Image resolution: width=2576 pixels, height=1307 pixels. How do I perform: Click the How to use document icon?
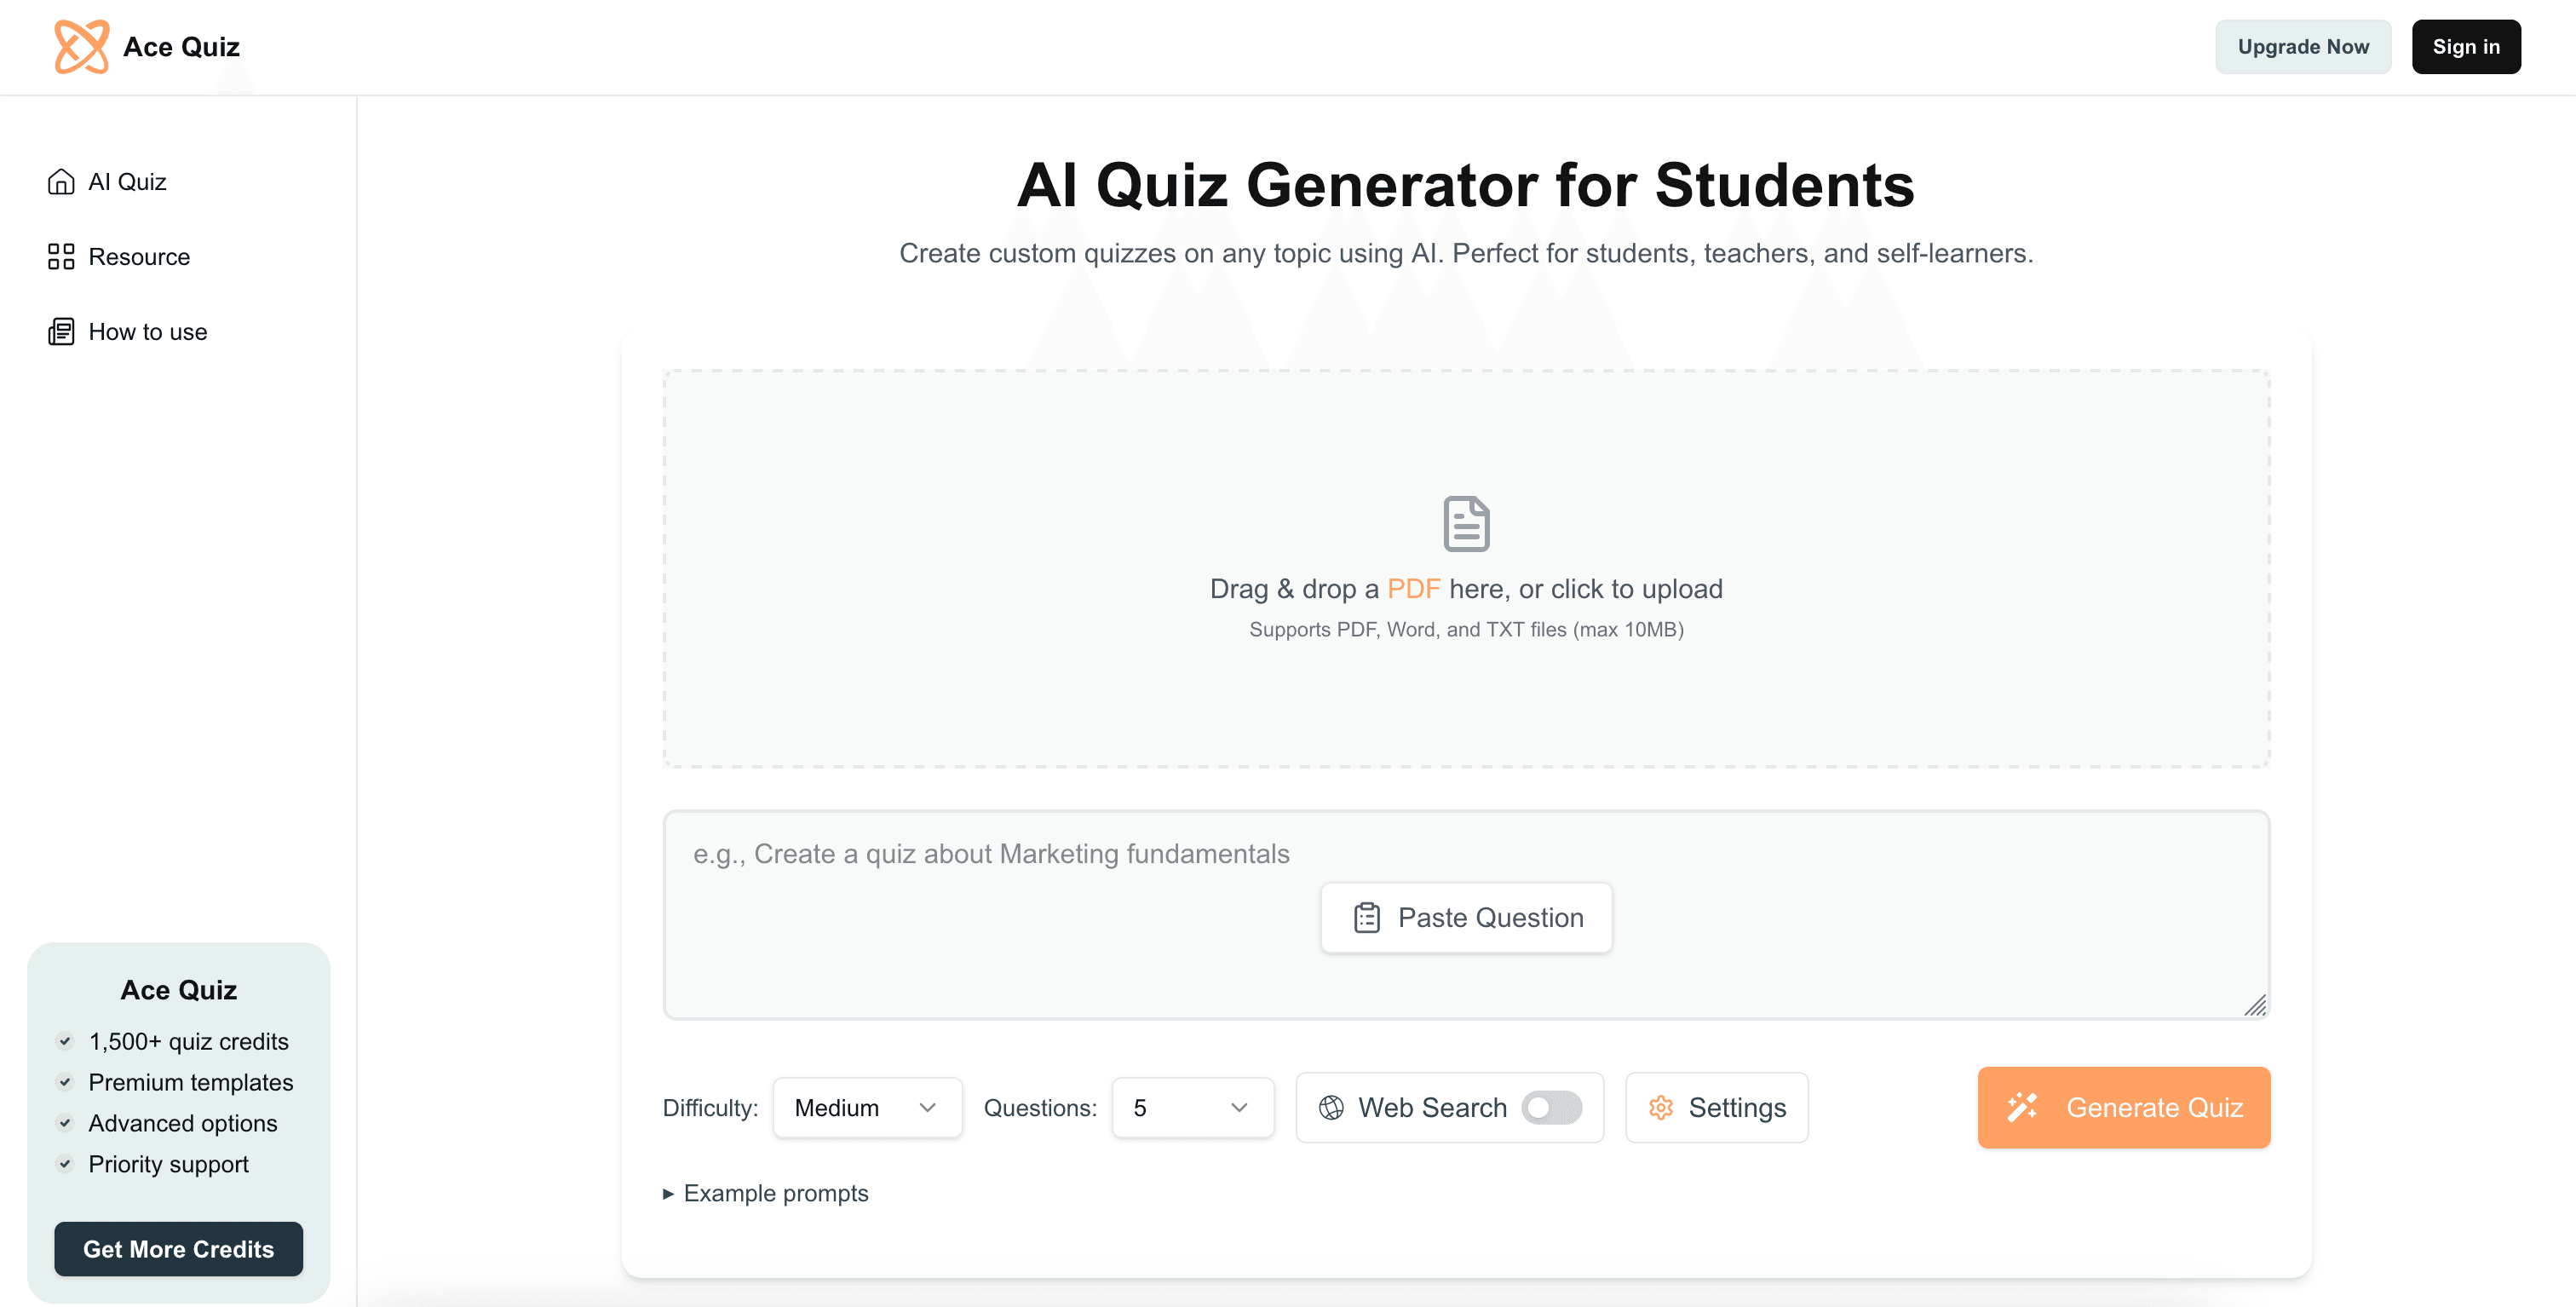61,331
